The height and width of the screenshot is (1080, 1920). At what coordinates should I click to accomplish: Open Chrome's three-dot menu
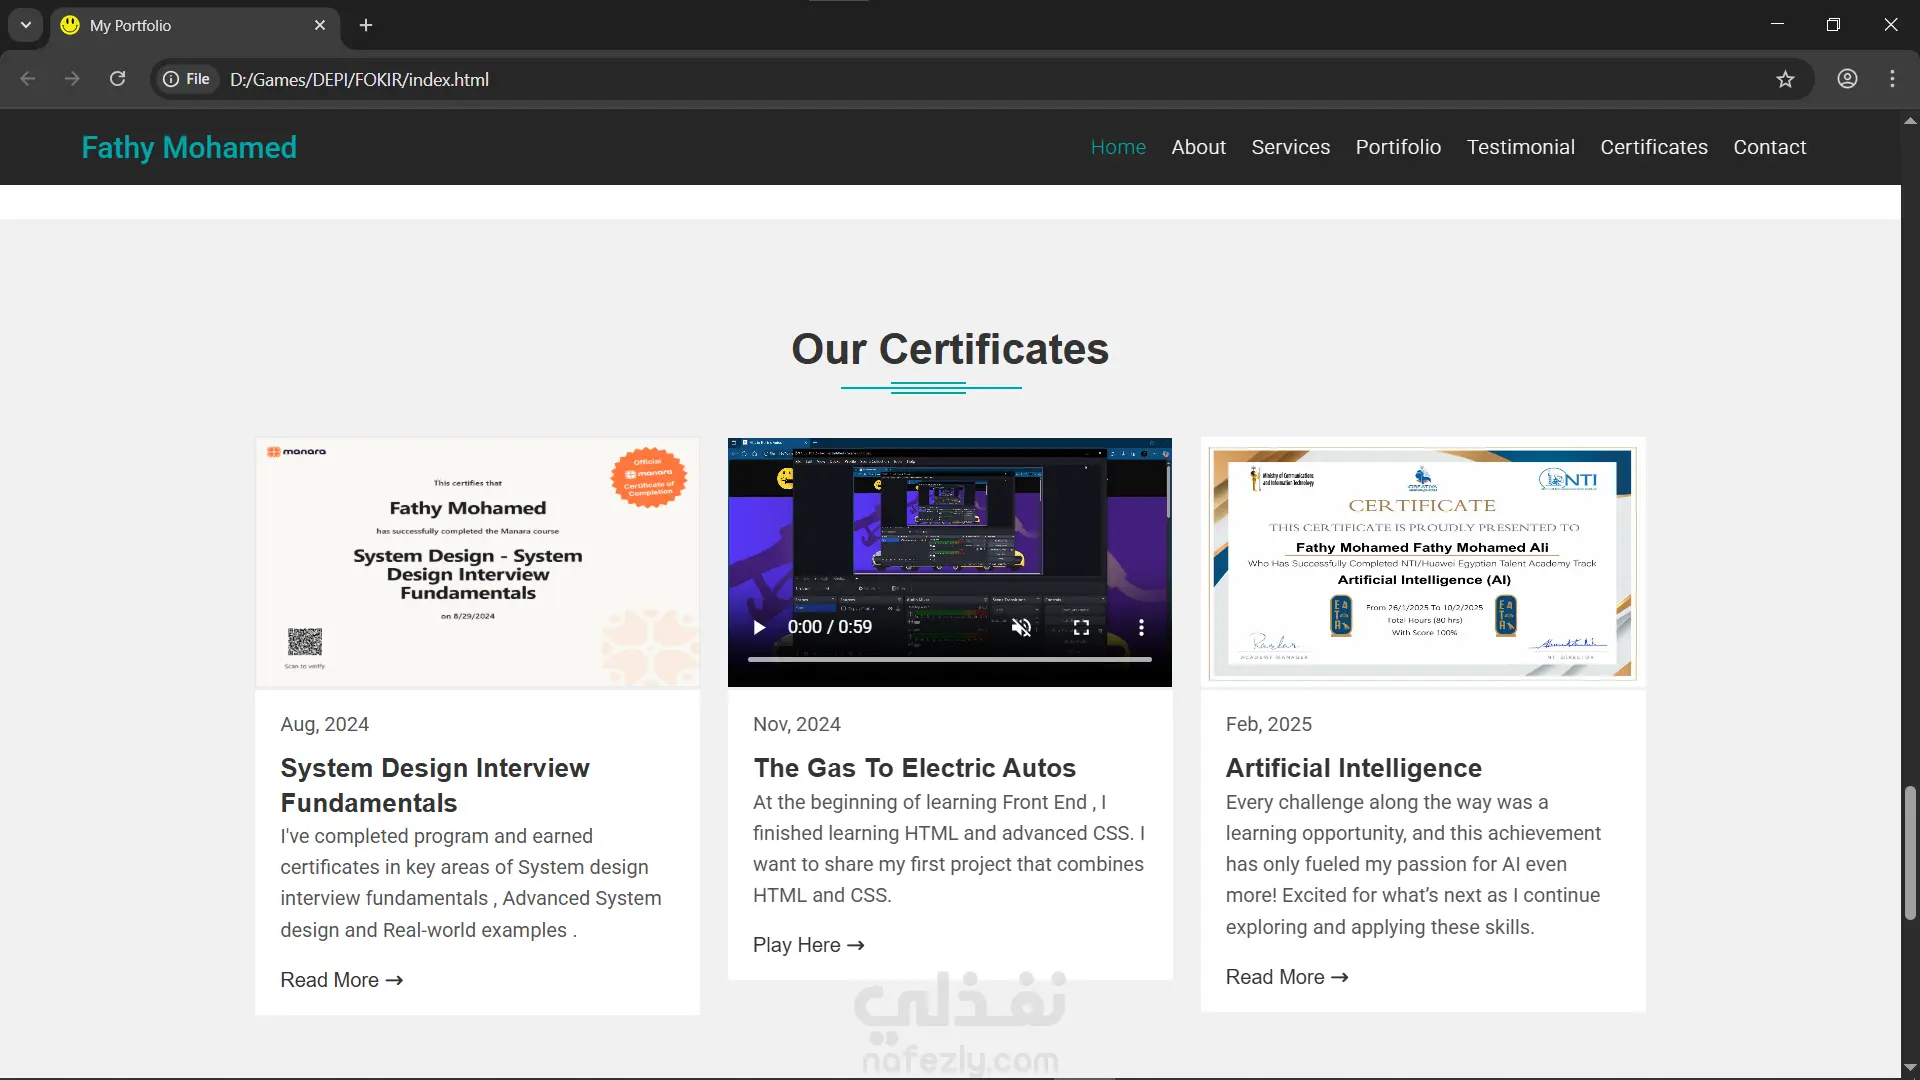pyautogui.click(x=1892, y=79)
